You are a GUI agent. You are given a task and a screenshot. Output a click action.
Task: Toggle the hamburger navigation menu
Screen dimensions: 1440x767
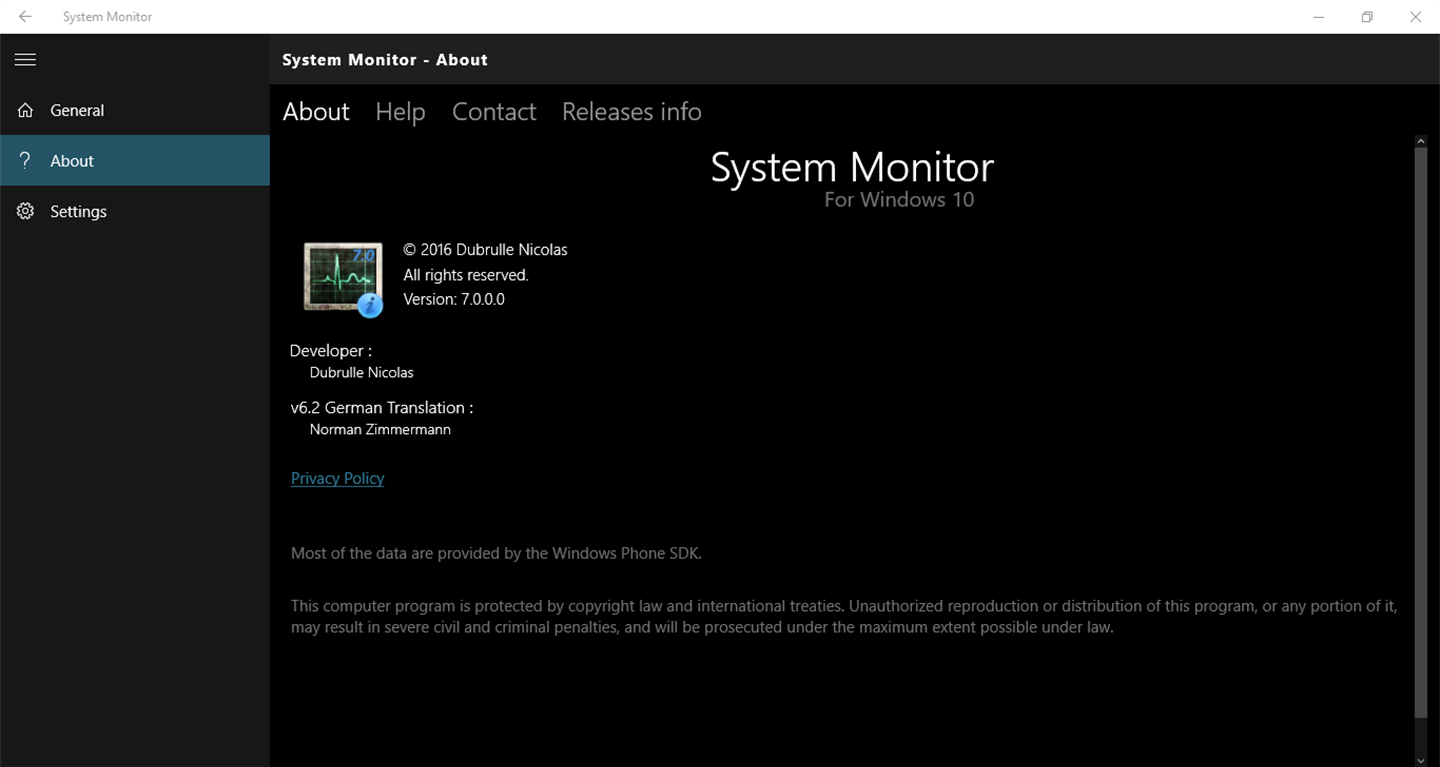25,60
